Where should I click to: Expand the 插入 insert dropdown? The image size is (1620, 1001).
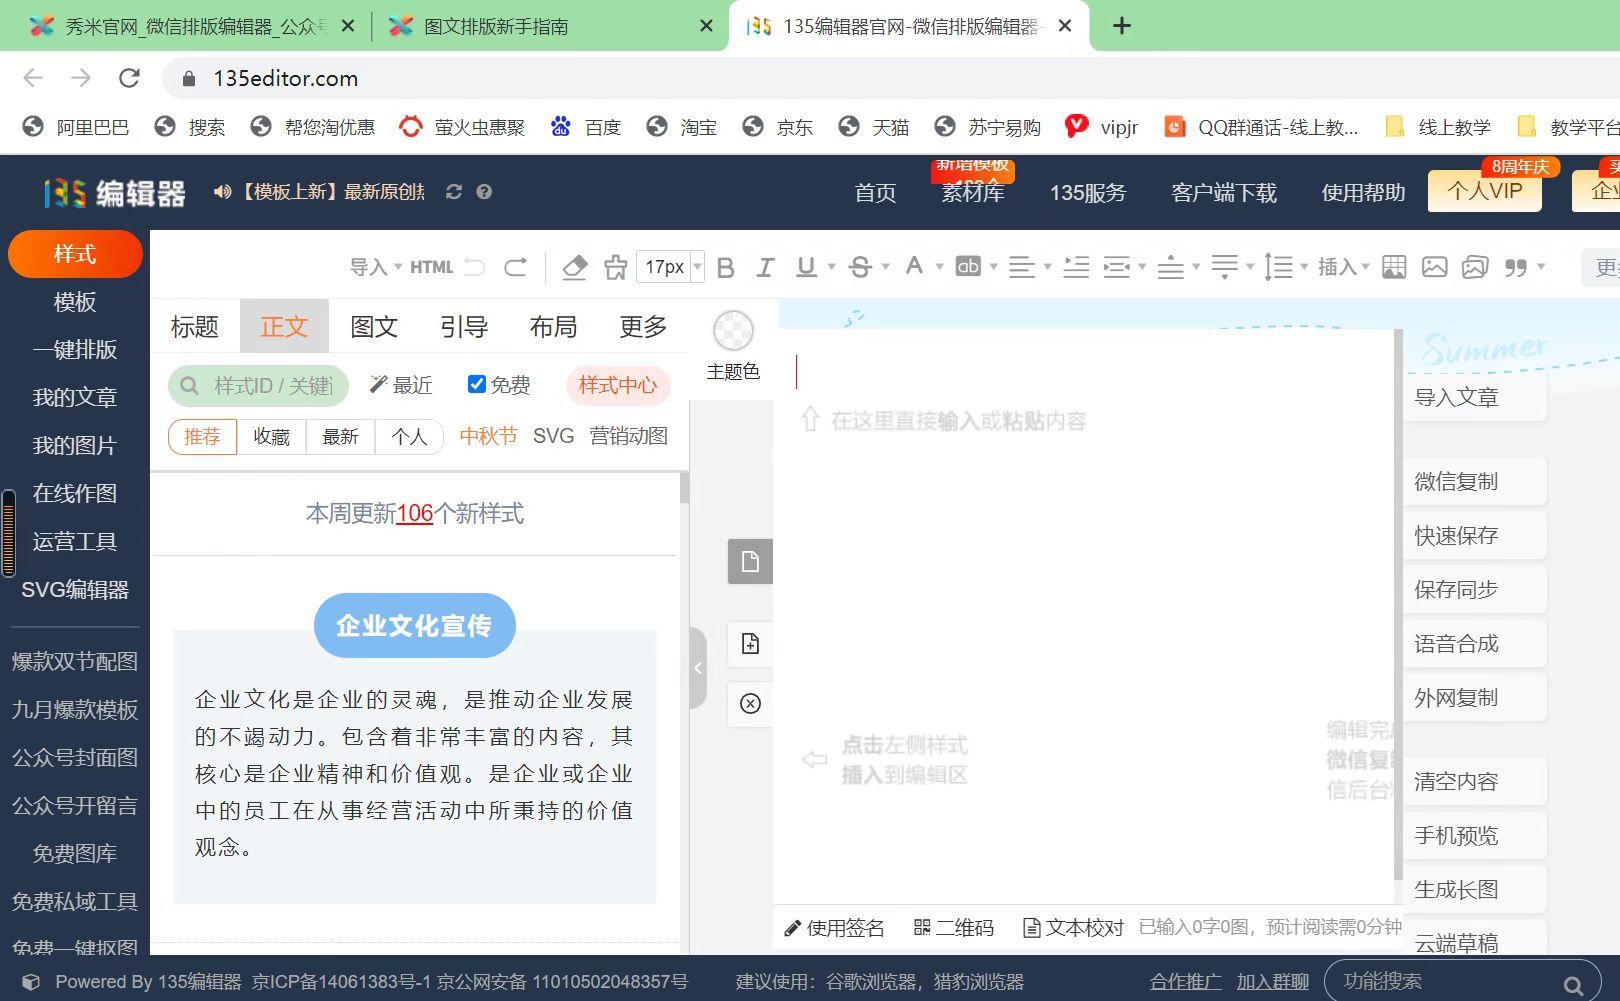[x=1342, y=266]
